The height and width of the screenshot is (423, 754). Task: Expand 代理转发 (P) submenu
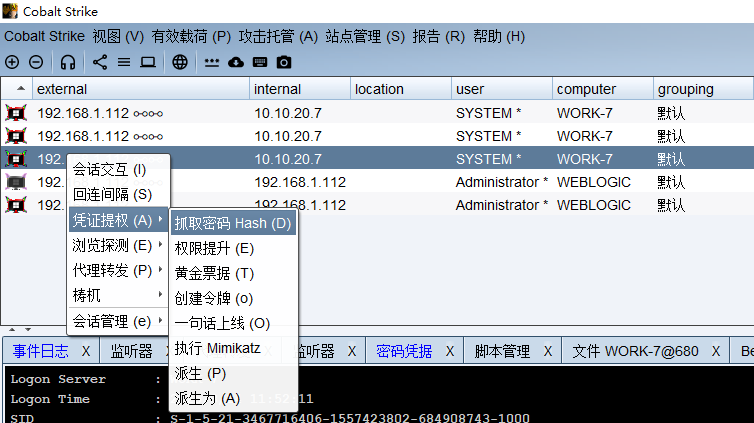(x=118, y=271)
